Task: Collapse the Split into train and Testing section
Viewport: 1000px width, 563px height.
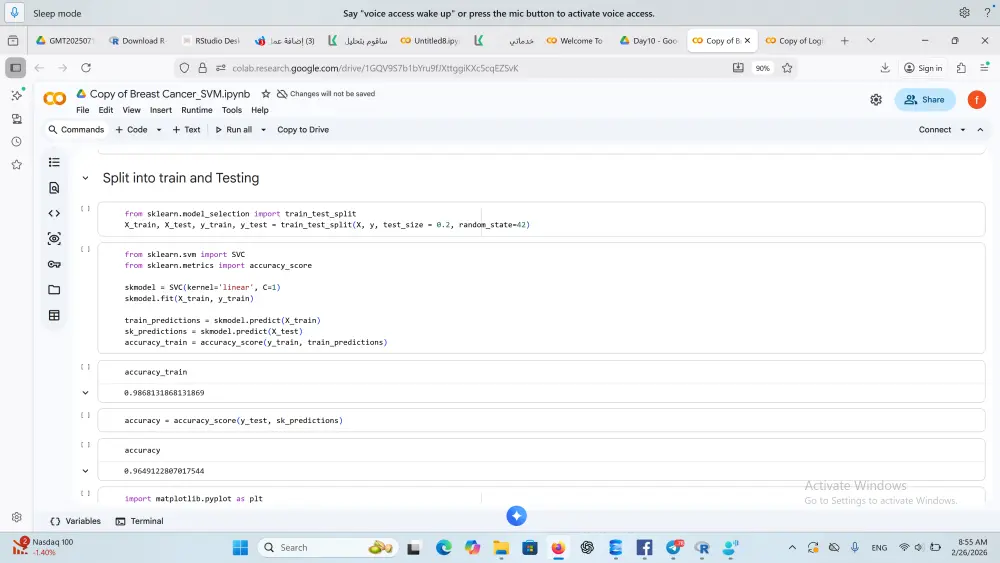Action: coord(85,179)
